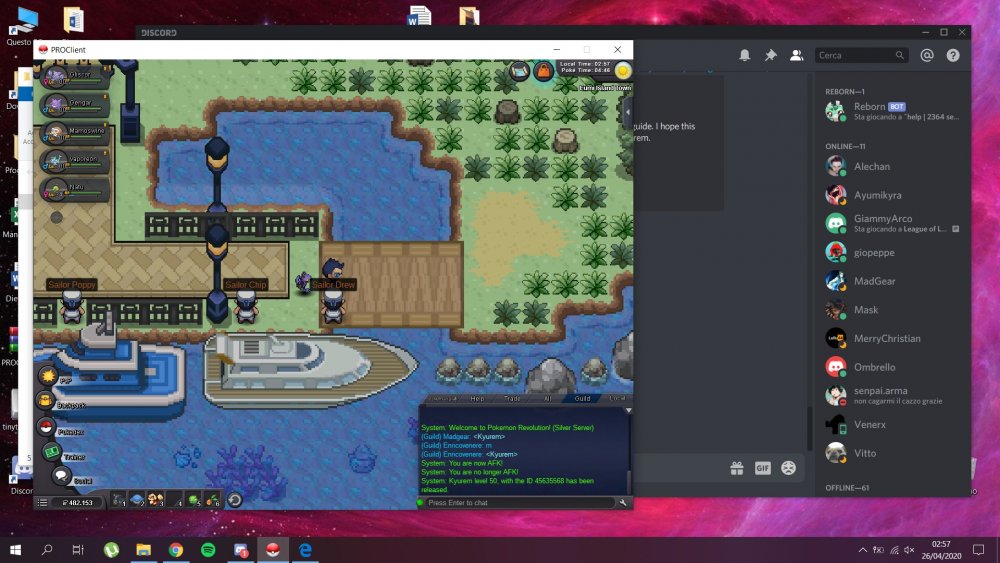The height and width of the screenshot is (563, 1000).
Task: Click the Discord Cerca search field
Action: click(x=855, y=56)
